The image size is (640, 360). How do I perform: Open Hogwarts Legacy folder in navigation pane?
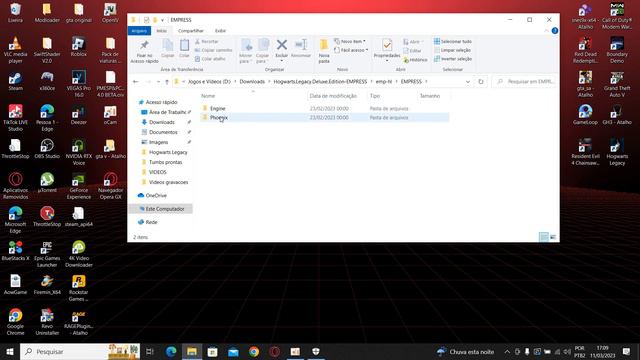click(168, 152)
